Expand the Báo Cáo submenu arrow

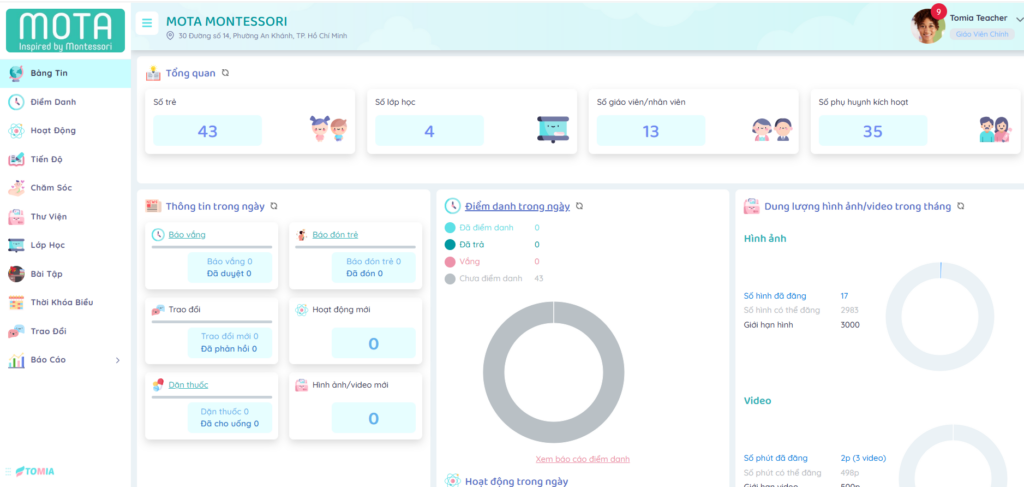pos(118,360)
